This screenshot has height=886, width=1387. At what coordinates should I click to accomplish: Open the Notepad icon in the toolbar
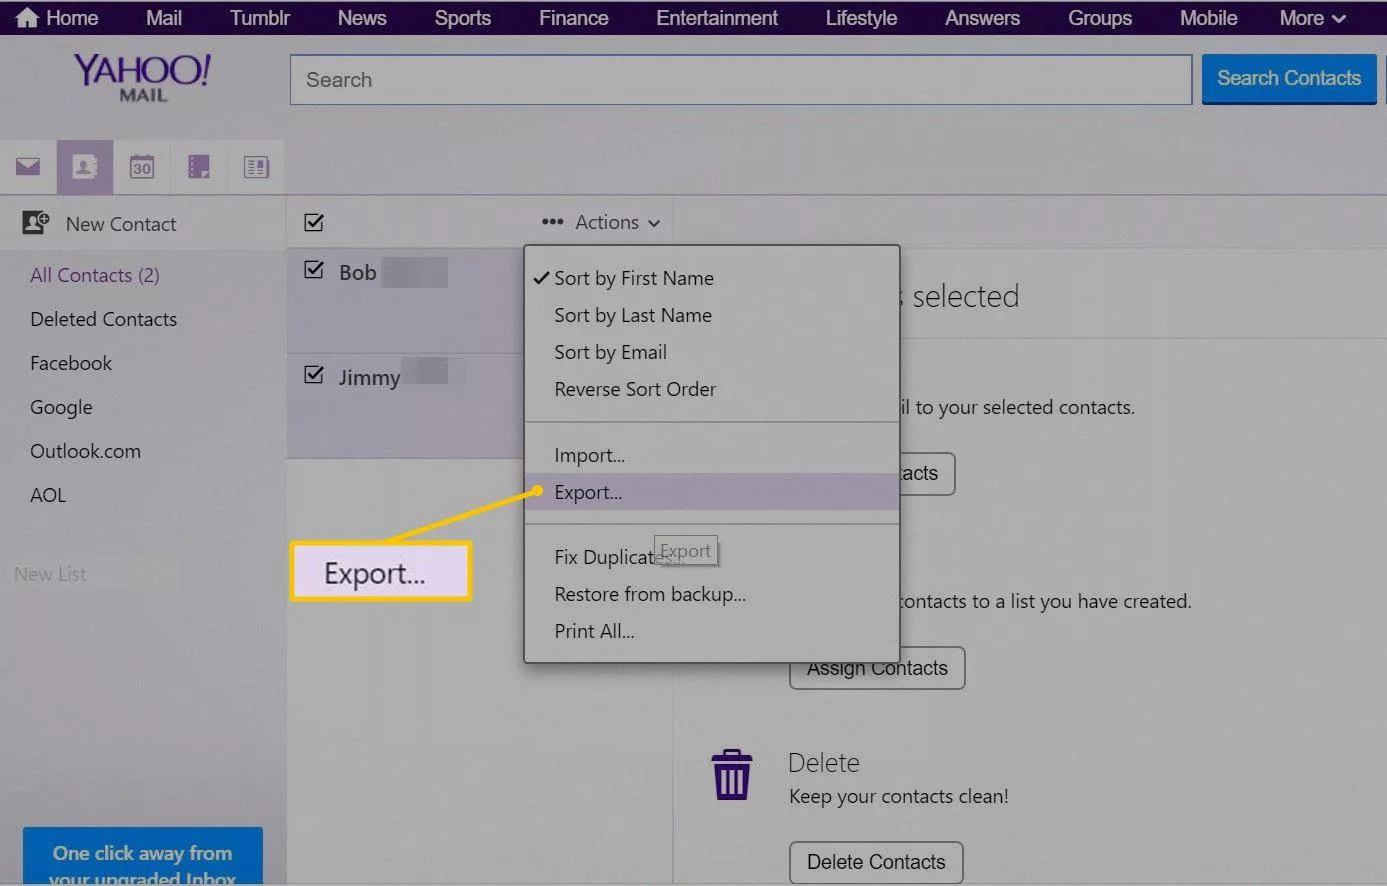pos(199,167)
